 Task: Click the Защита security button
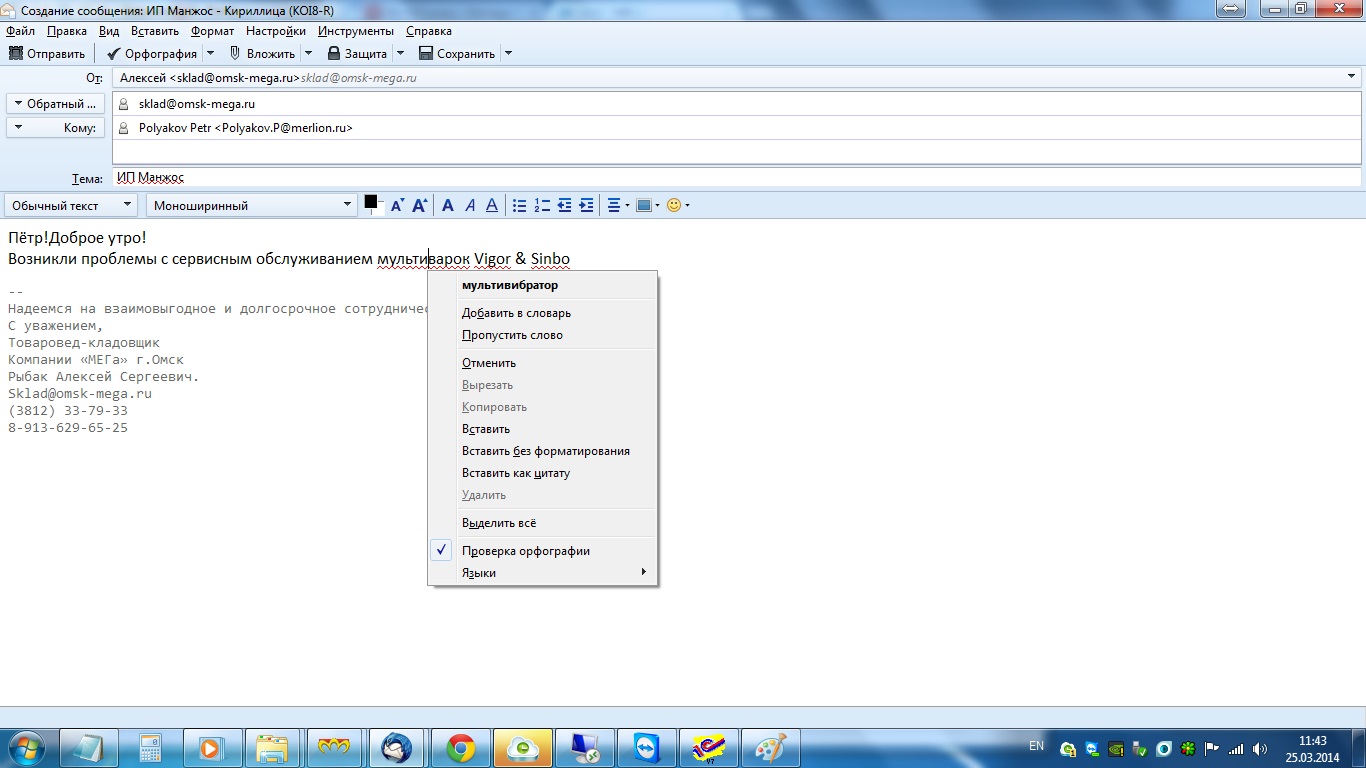(357, 54)
